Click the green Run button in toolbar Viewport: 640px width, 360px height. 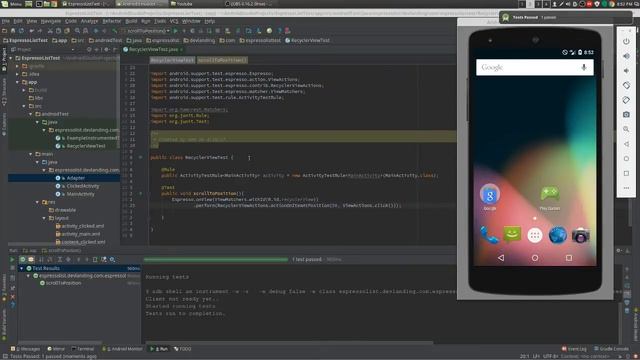(176, 31)
